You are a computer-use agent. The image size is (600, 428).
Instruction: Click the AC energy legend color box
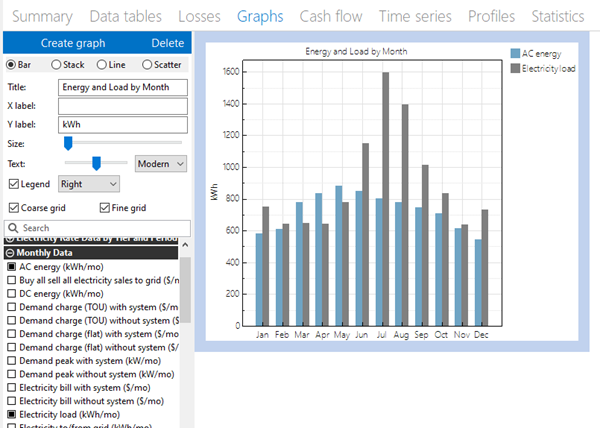pos(515,53)
